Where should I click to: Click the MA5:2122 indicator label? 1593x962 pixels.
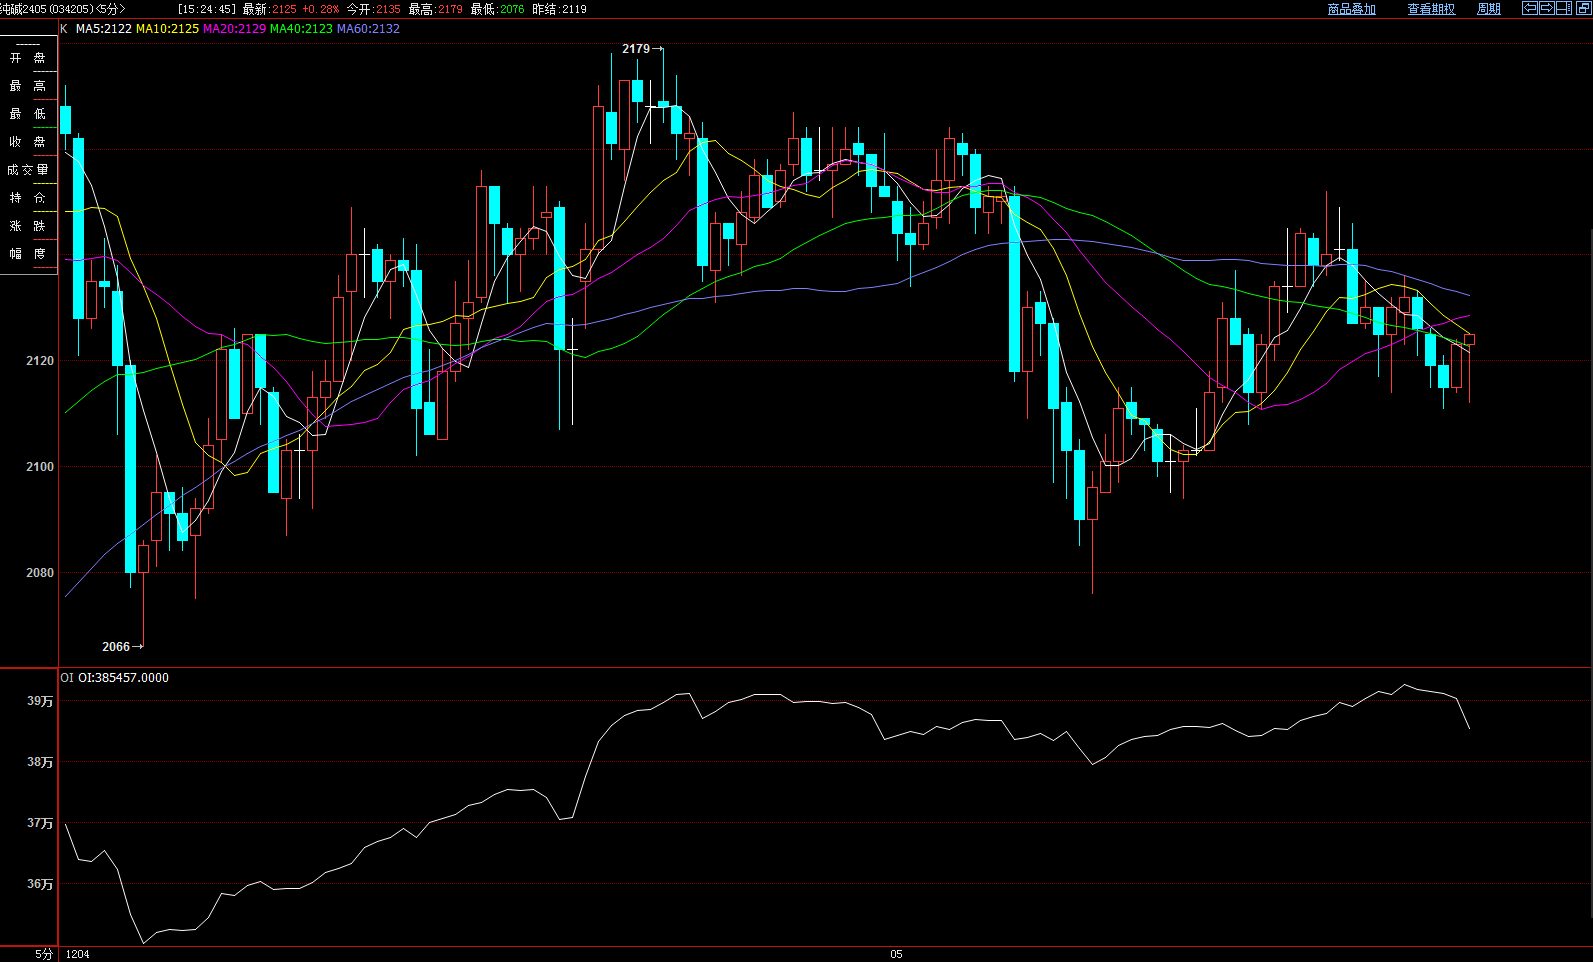coord(104,29)
